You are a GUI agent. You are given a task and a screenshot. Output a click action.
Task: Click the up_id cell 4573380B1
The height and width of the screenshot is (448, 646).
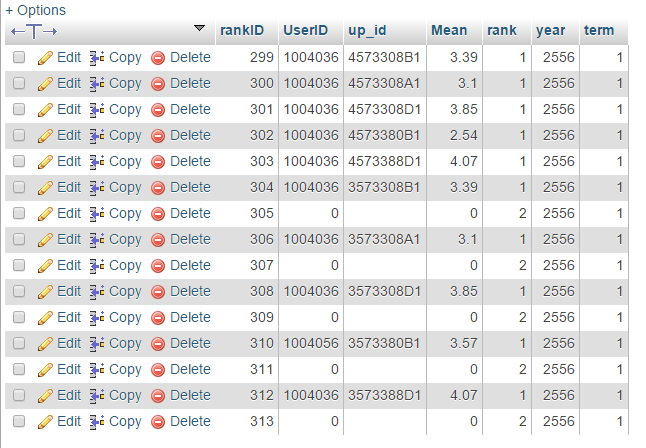(384, 135)
